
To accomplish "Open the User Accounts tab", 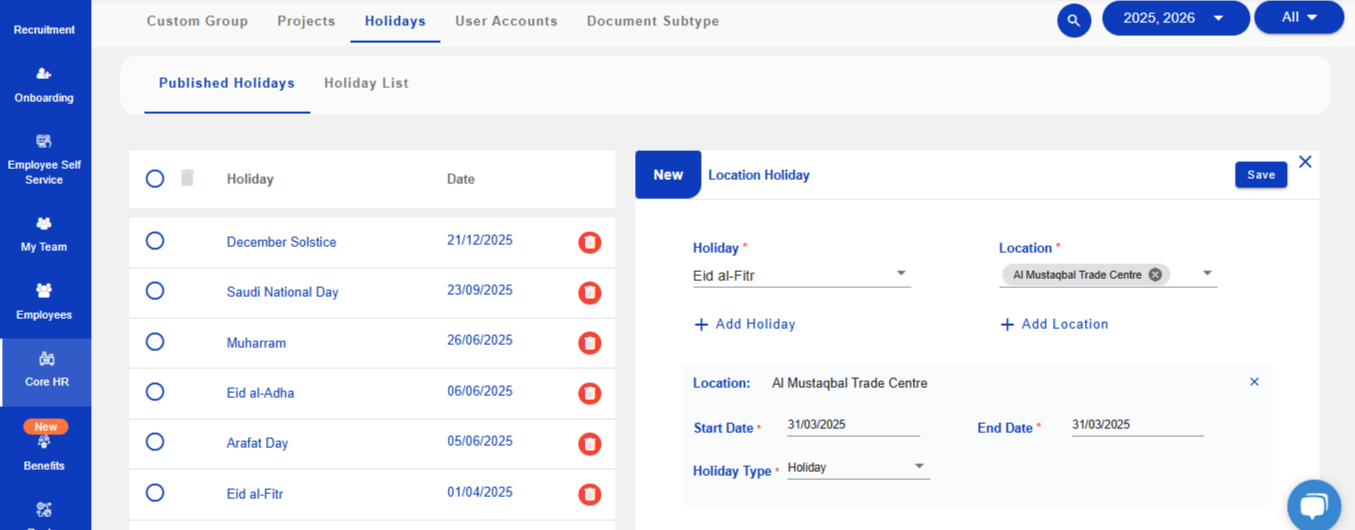I will (x=506, y=21).
